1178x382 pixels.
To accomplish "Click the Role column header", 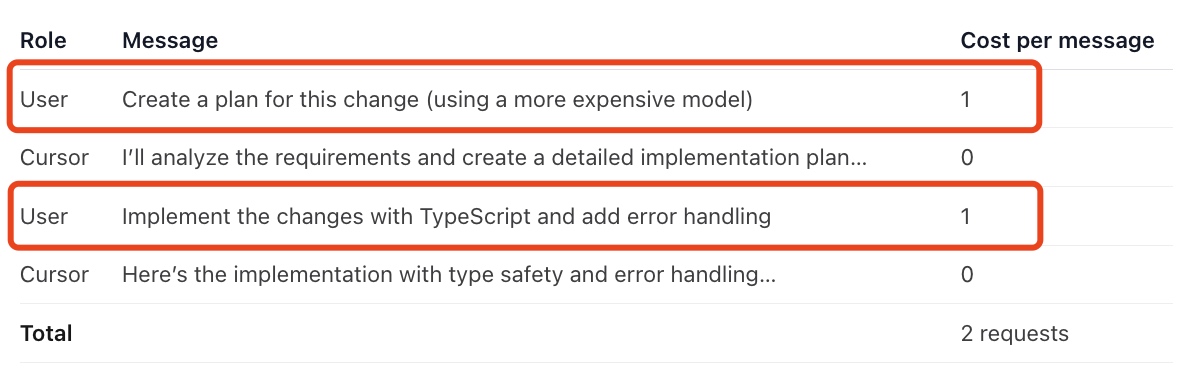I will click(x=43, y=40).
